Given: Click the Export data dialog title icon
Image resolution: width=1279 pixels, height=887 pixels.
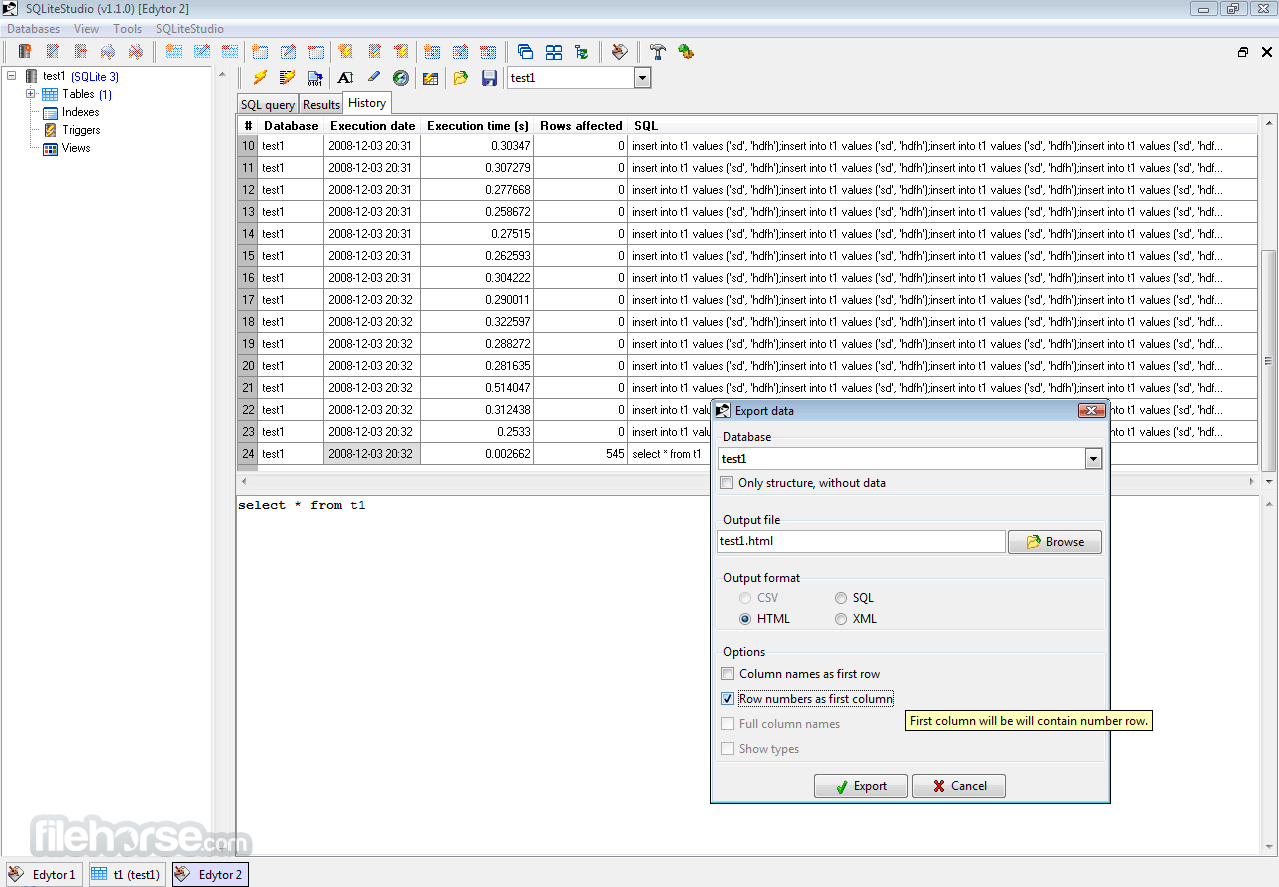Looking at the screenshot, I should (723, 410).
